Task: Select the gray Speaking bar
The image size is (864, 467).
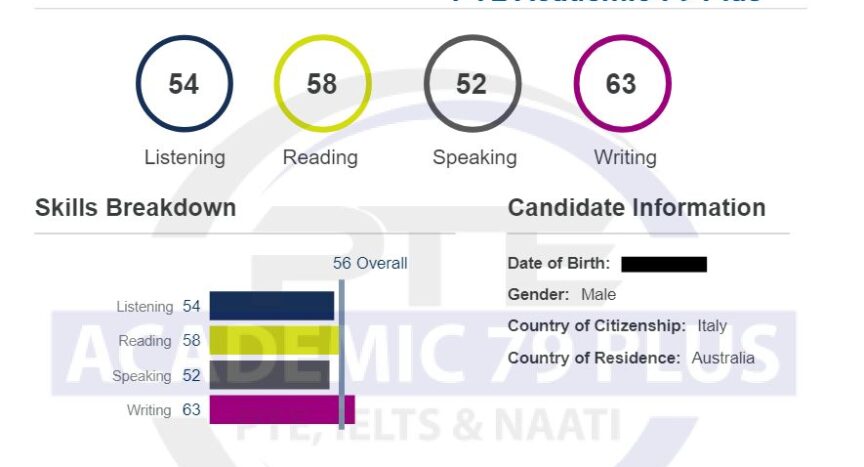Action: click(x=269, y=375)
